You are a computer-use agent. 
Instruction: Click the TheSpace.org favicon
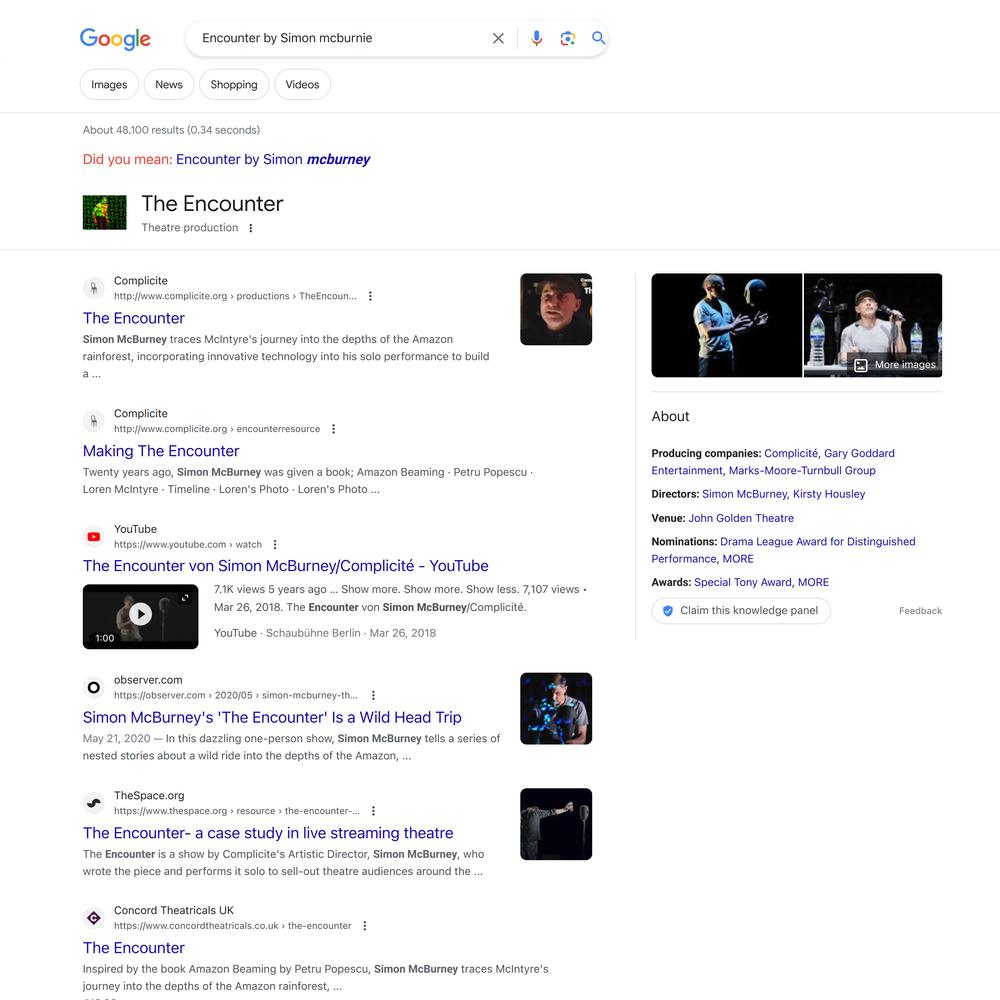click(x=94, y=803)
